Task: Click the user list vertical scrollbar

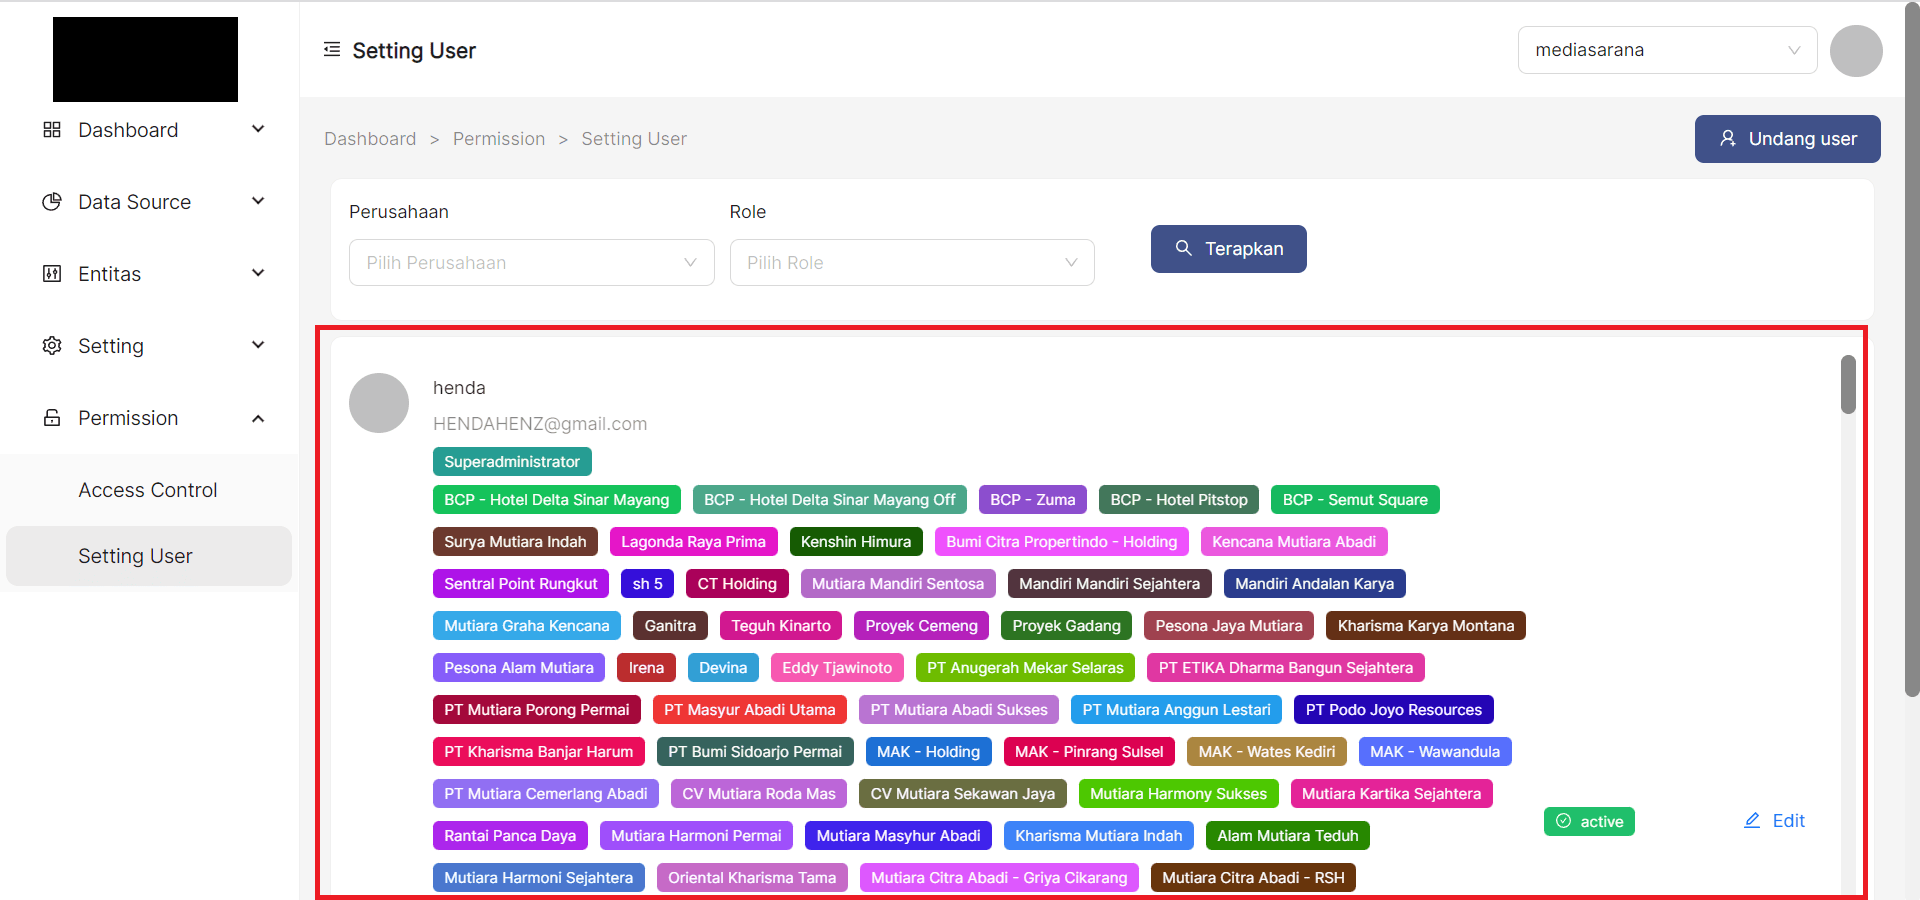Action: click(x=1848, y=385)
